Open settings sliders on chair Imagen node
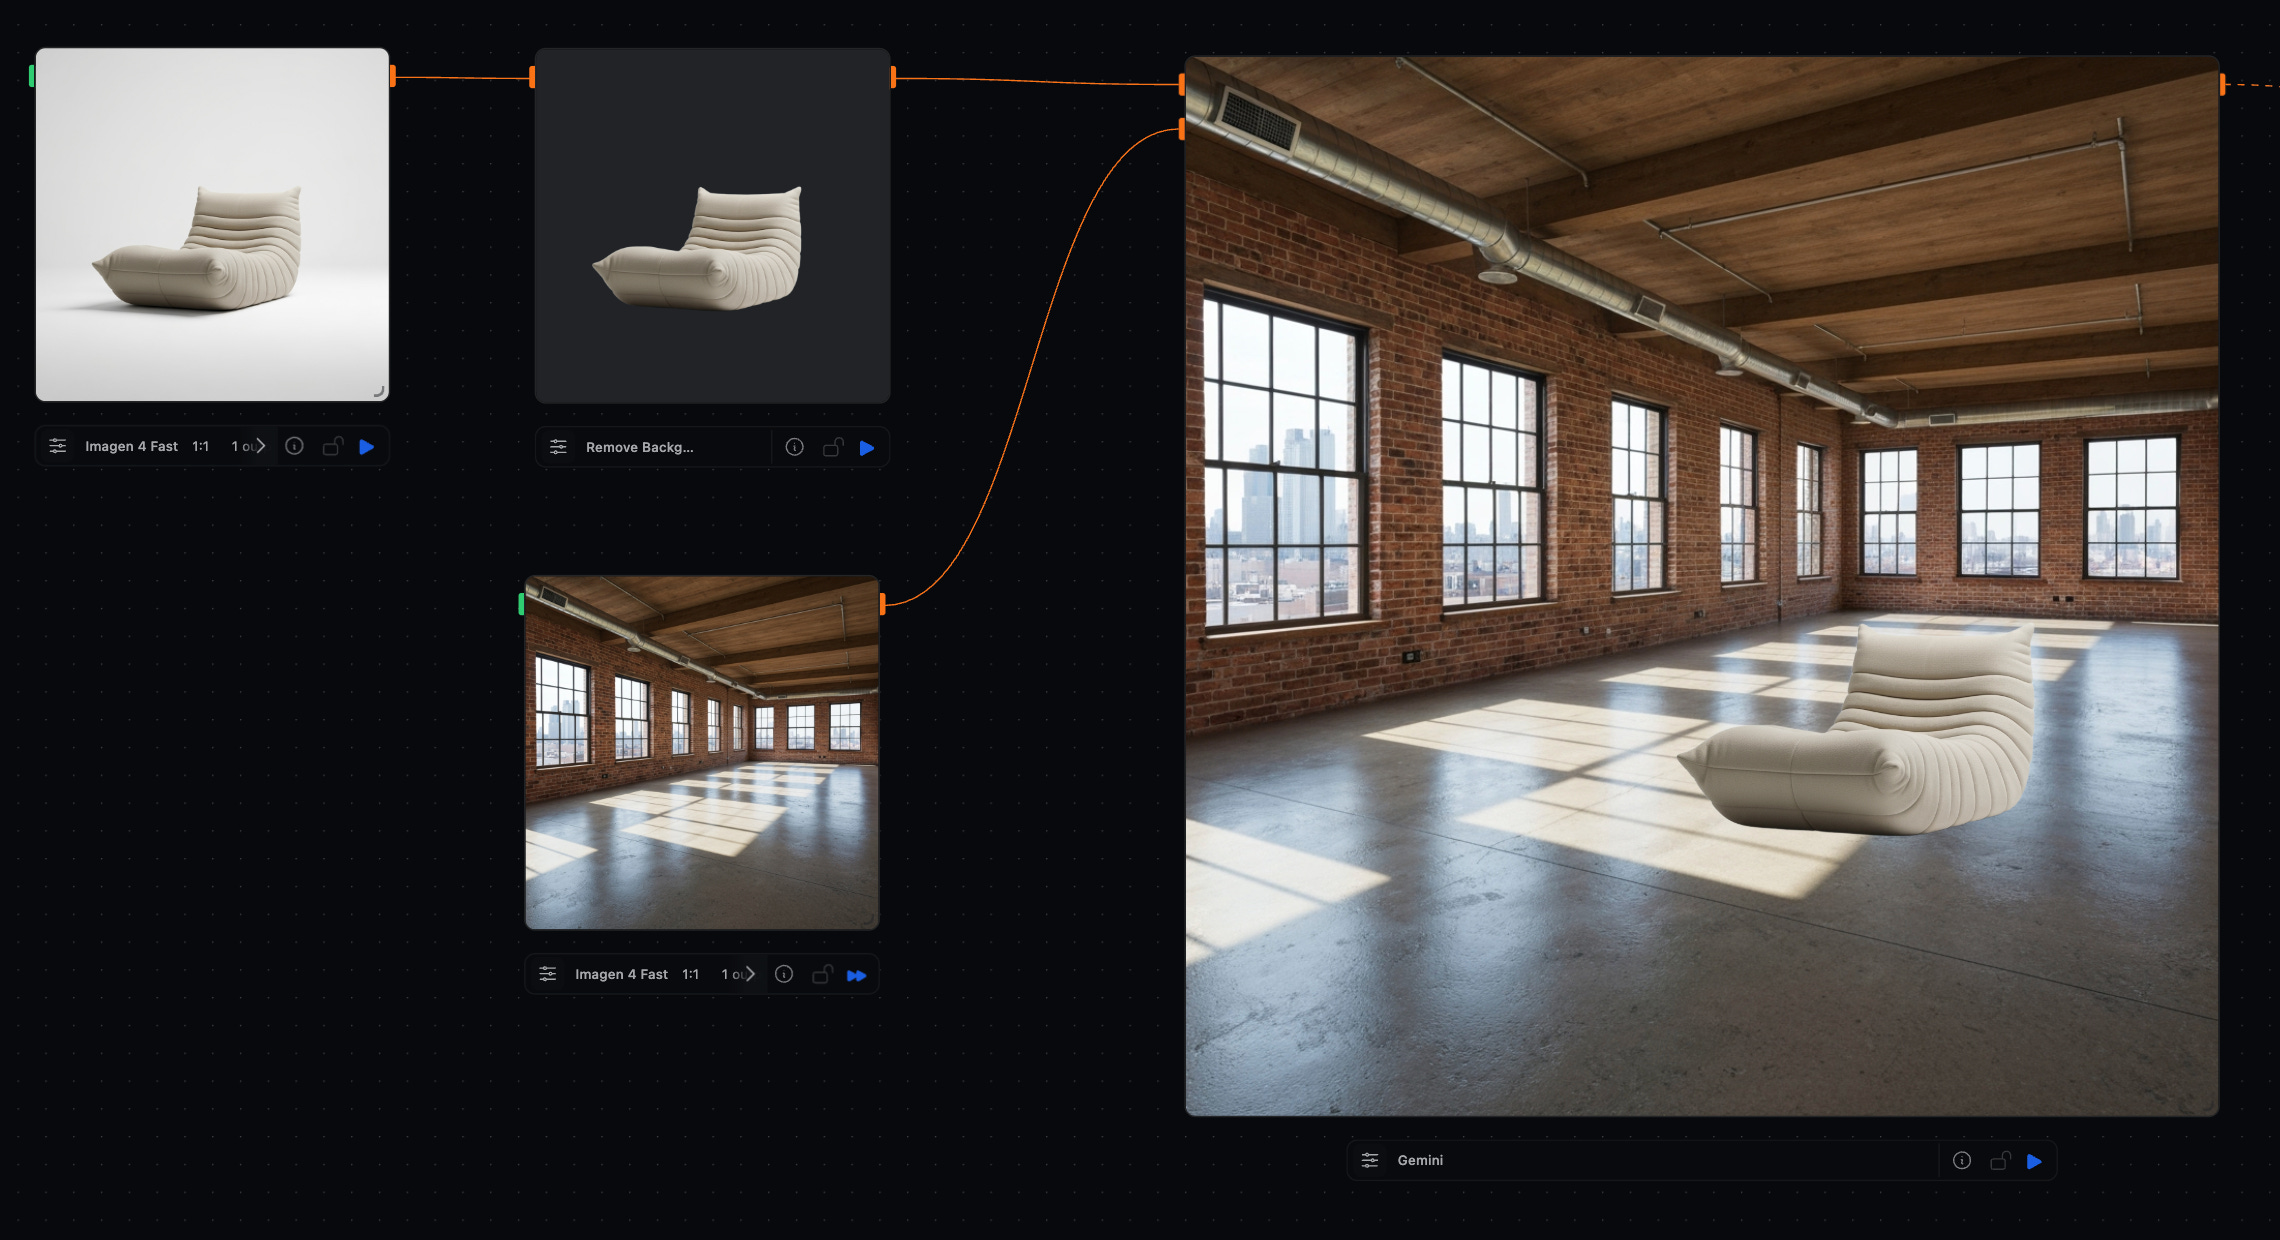 pos(58,446)
